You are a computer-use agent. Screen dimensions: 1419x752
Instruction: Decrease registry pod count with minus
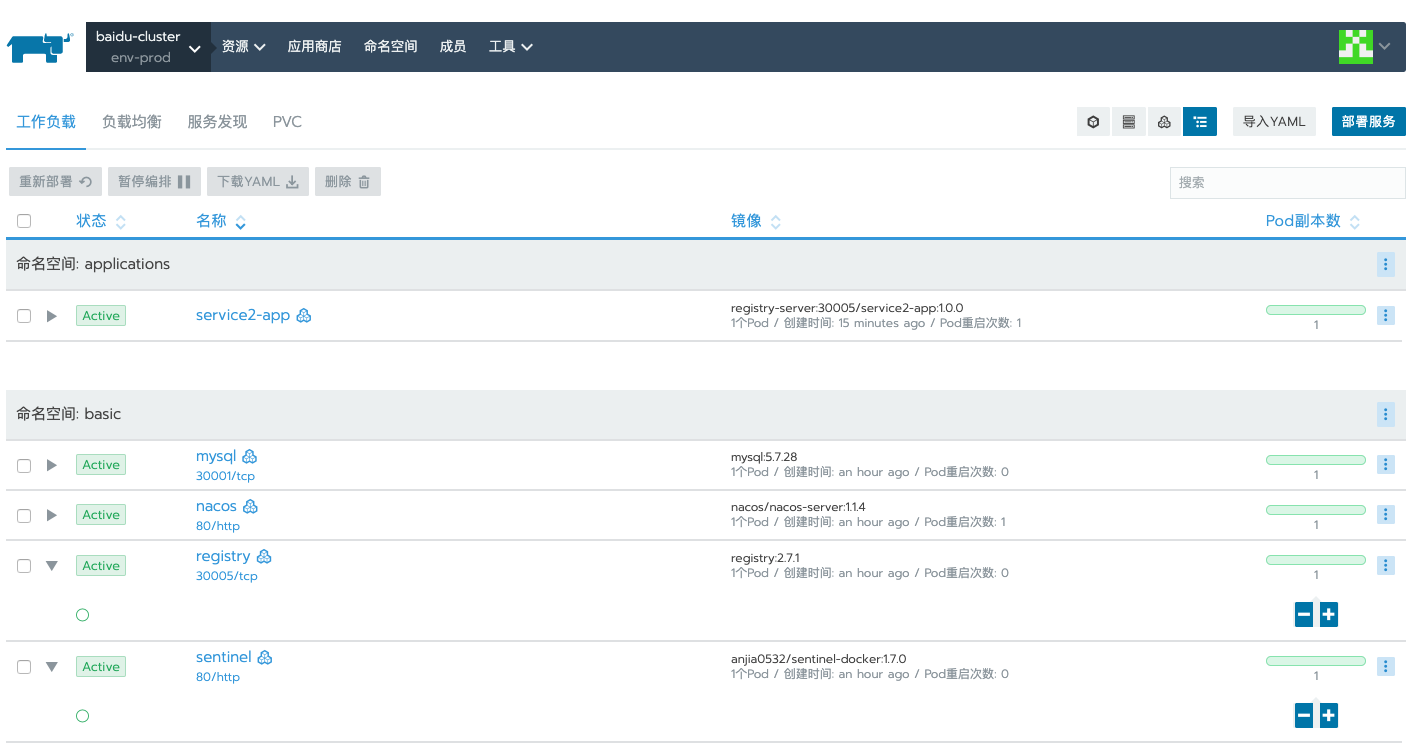1304,614
